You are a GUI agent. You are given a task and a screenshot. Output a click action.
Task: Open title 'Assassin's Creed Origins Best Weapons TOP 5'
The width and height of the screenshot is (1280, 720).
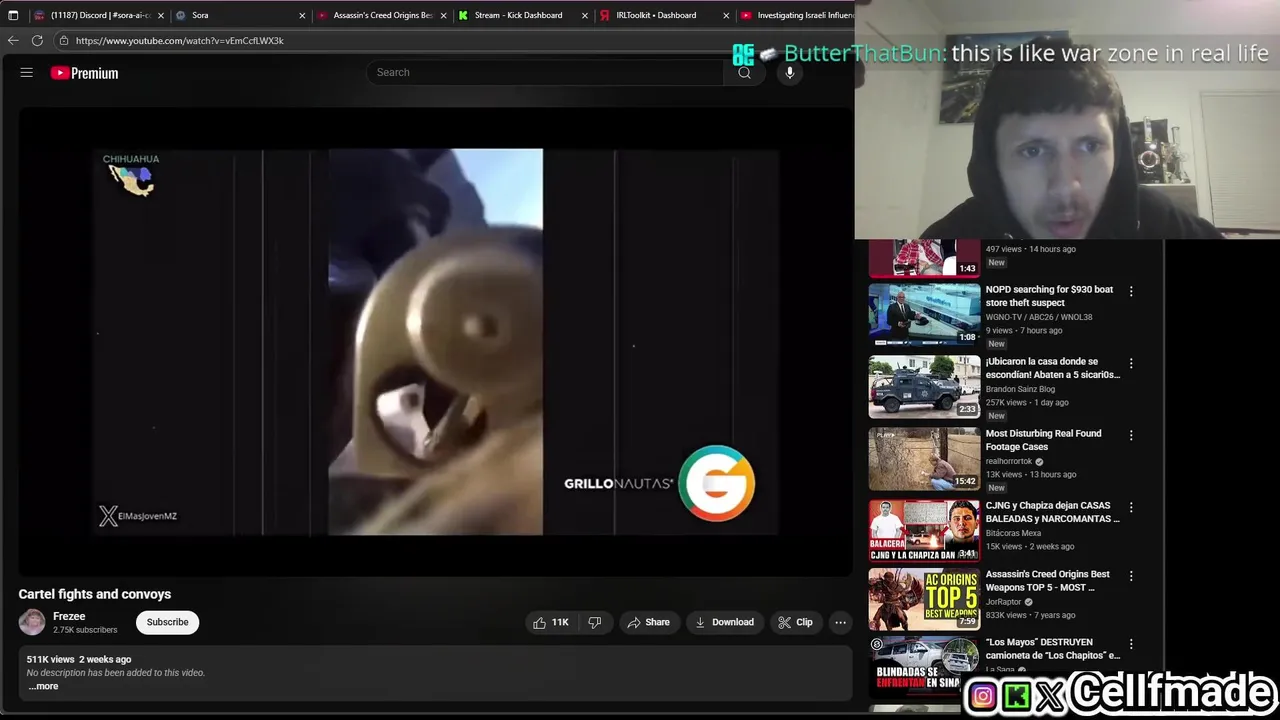pos(1048,581)
